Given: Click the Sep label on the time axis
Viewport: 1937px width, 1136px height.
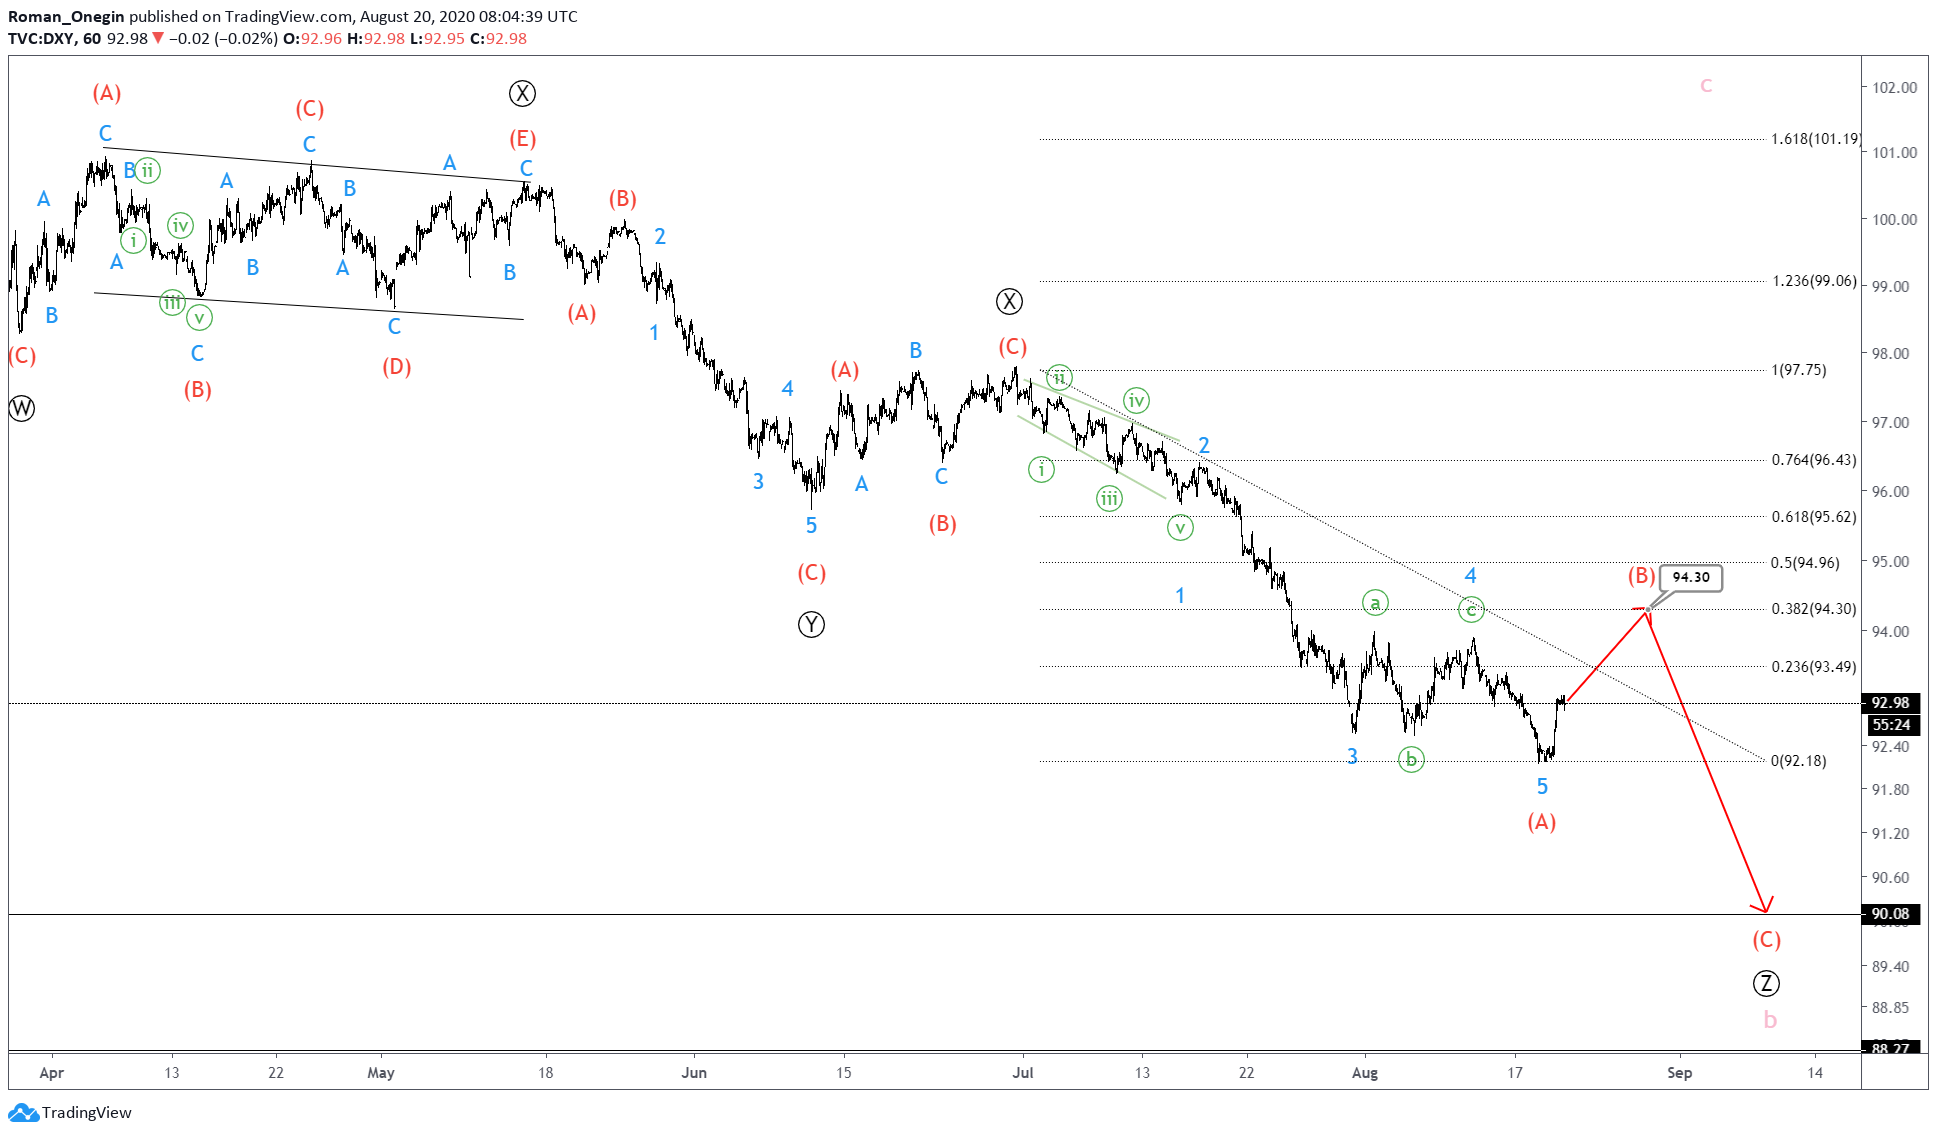Looking at the screenshot, I should click(x=1681, y=1072).
